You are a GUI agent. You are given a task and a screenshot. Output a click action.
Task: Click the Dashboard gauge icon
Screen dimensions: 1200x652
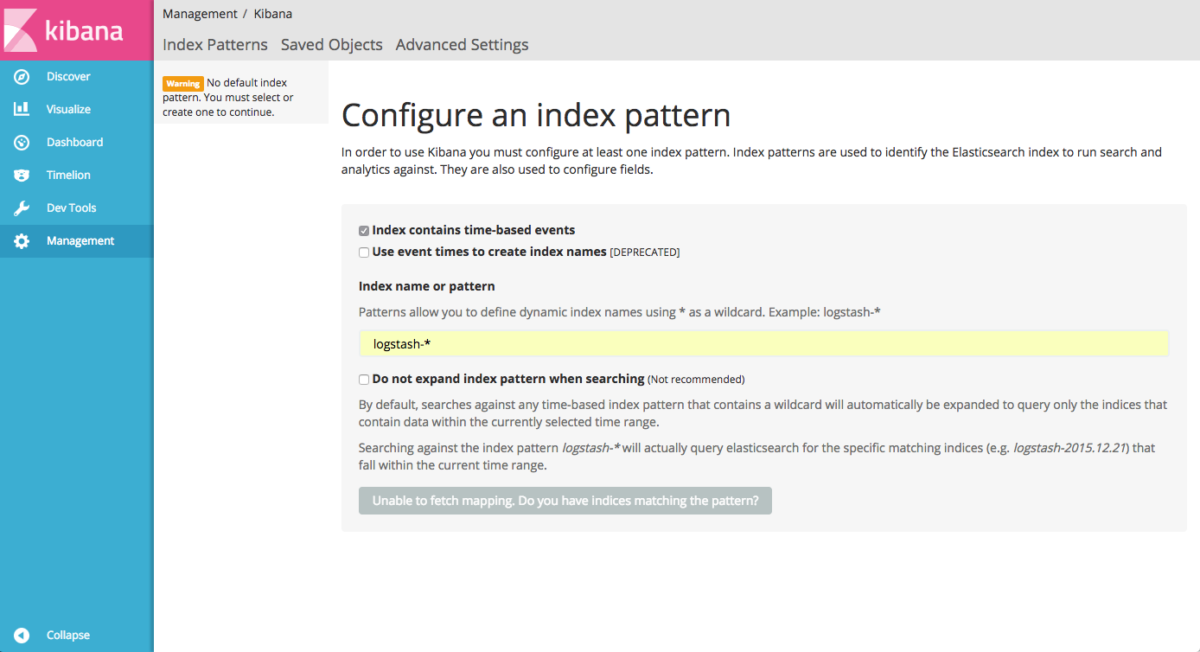[21, 143]
